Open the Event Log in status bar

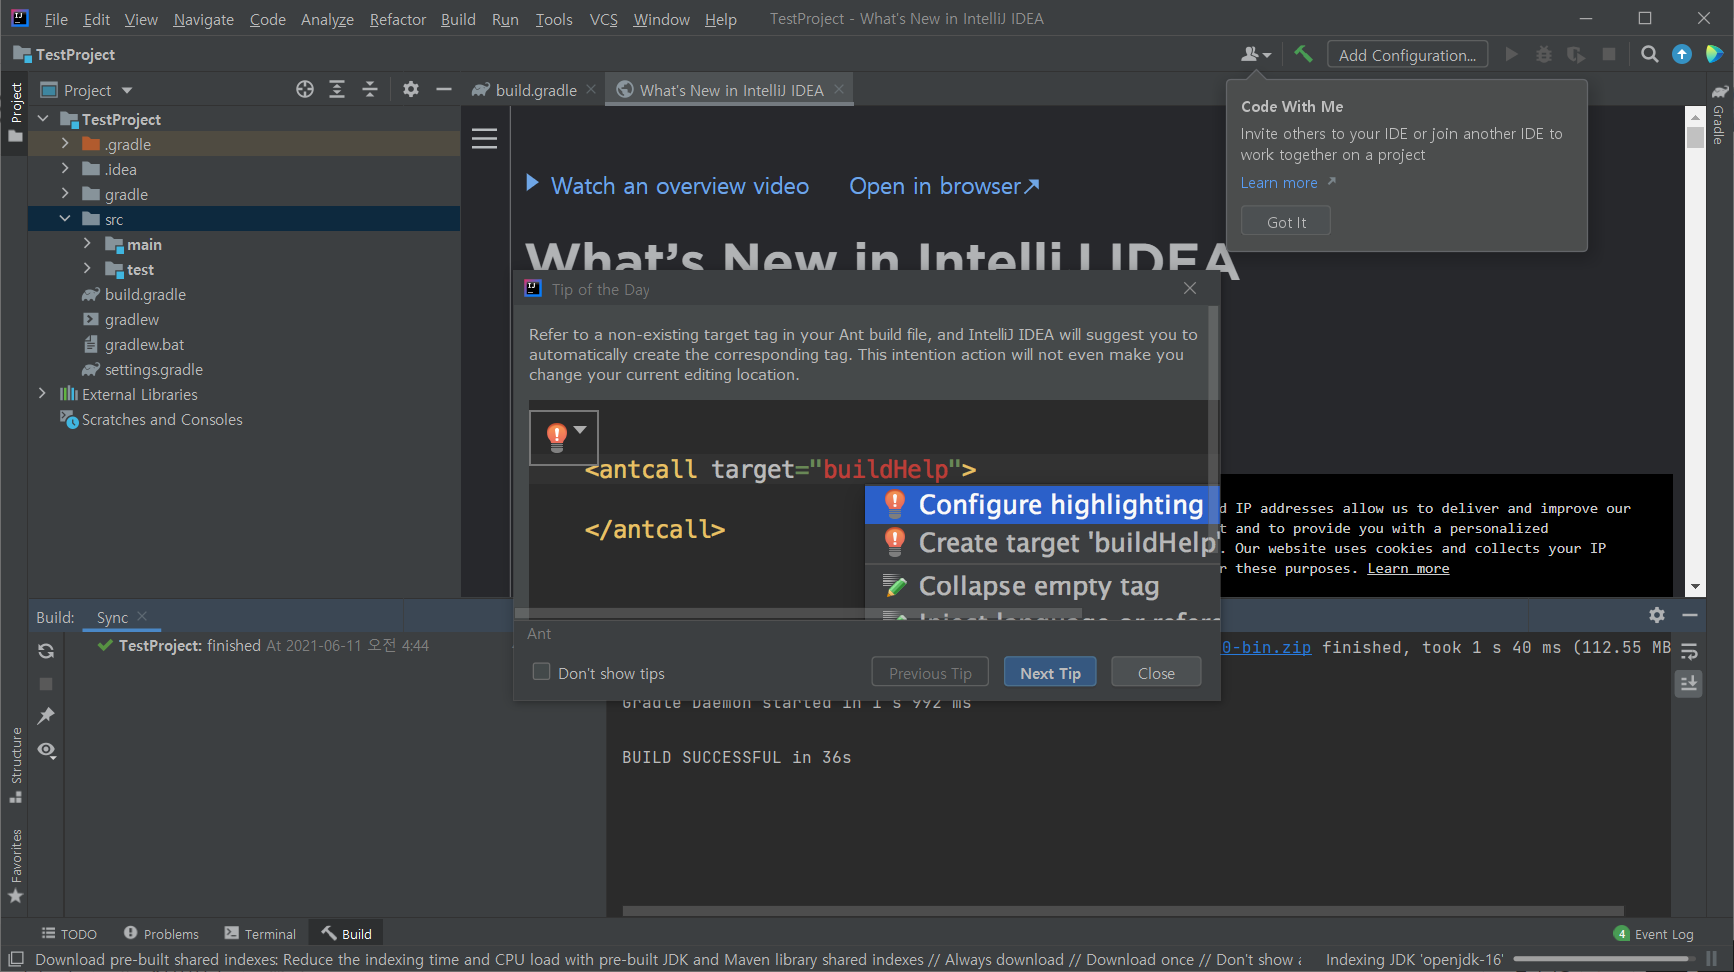tap(1653, 934)
